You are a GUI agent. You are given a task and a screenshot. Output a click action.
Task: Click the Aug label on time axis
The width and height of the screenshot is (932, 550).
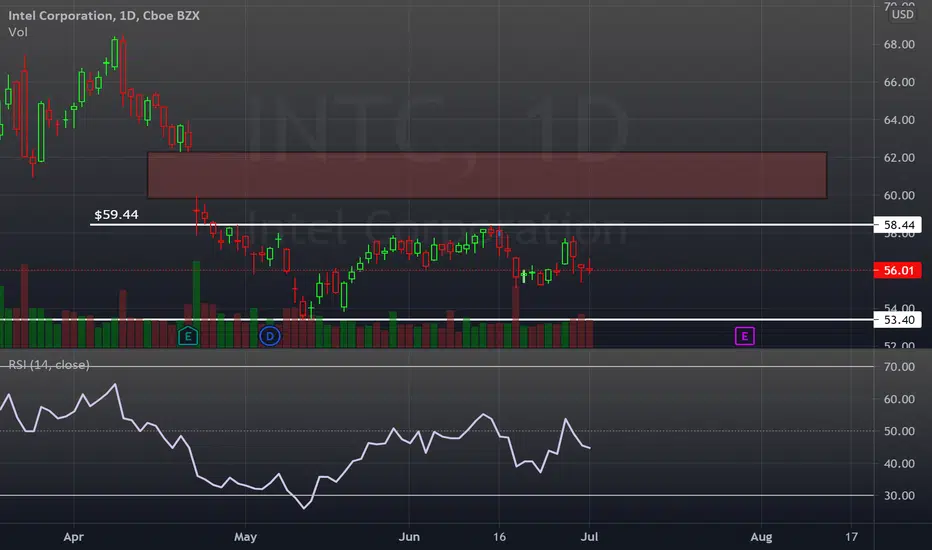pos(761,537)
